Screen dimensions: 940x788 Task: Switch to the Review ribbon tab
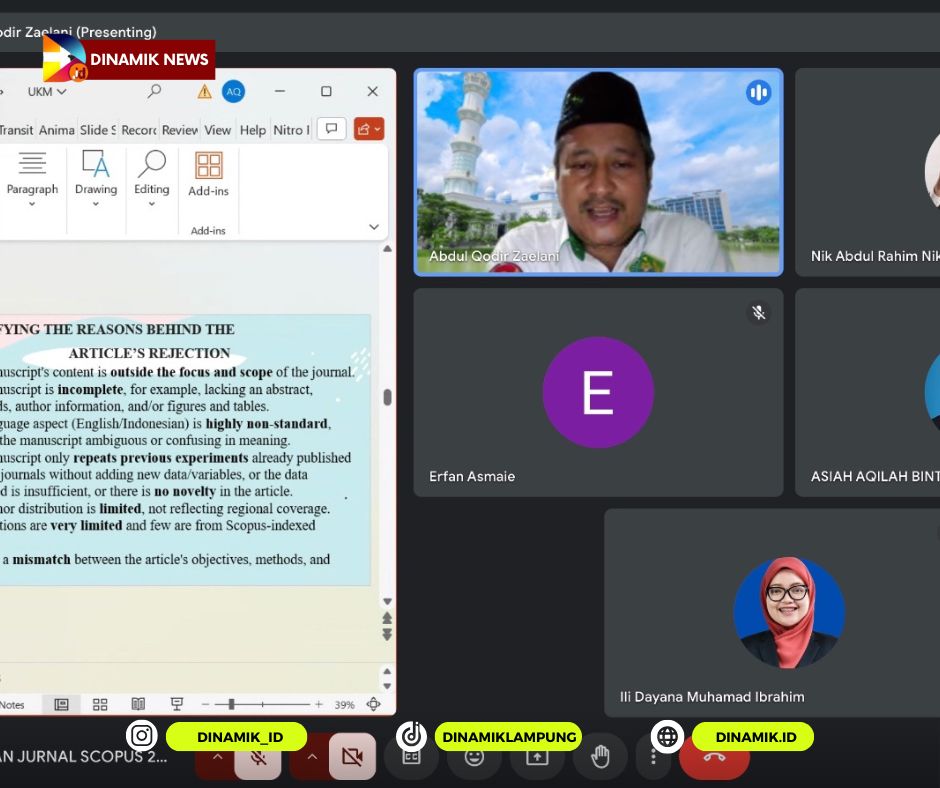pos(180,130)
